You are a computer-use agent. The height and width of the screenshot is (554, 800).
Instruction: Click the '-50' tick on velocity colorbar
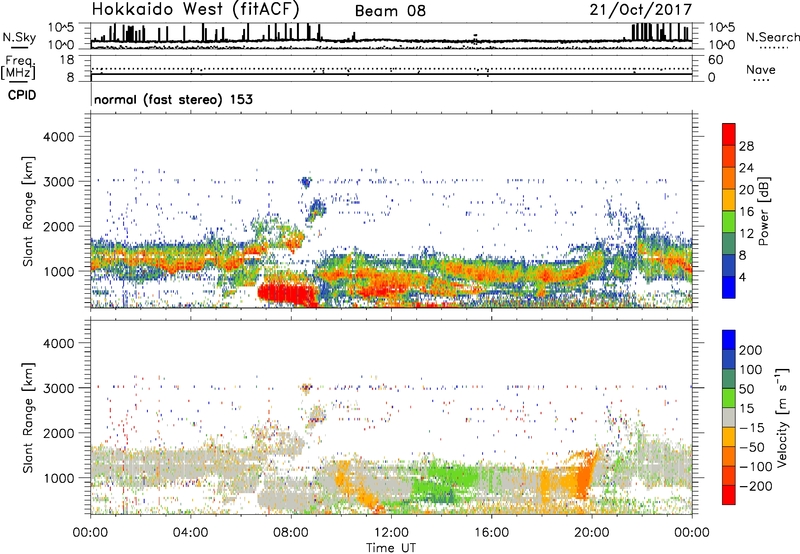[752, 447]
